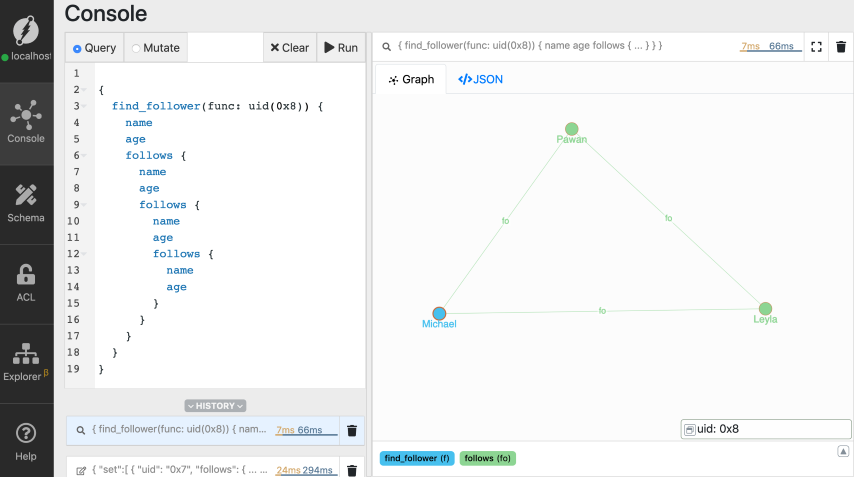Delete the current result with the top trash icon
854x477 pixels.
pyautogui.click(x=841, y=47)
